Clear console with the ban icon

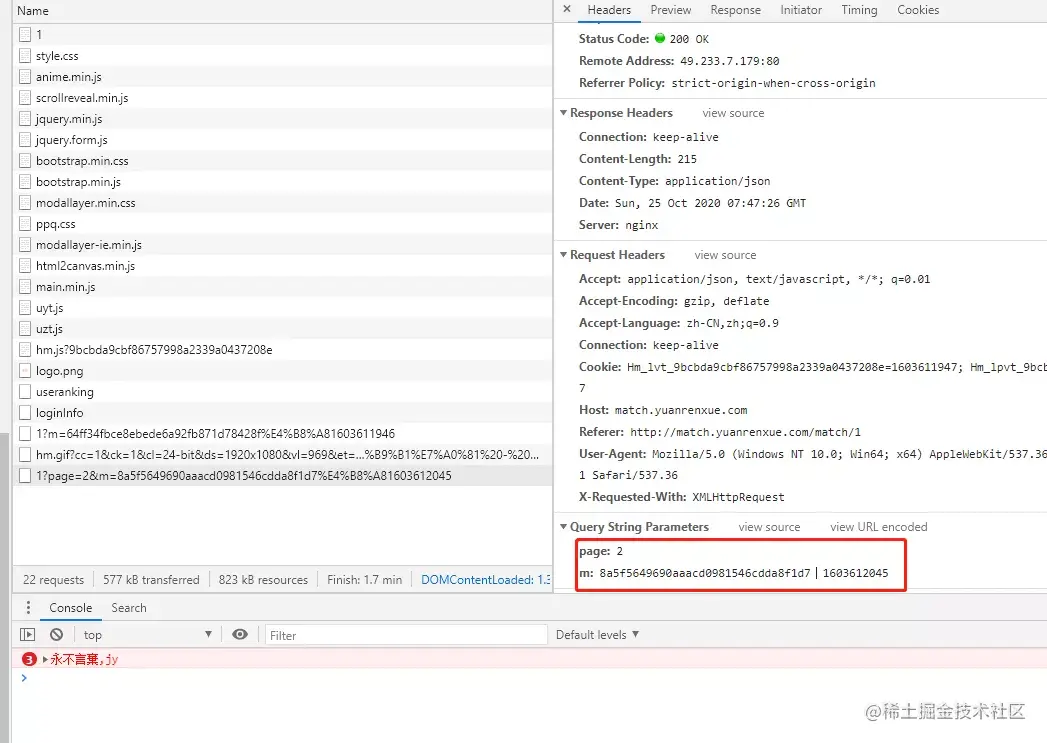pyautogui.click(x=57, y=635)
